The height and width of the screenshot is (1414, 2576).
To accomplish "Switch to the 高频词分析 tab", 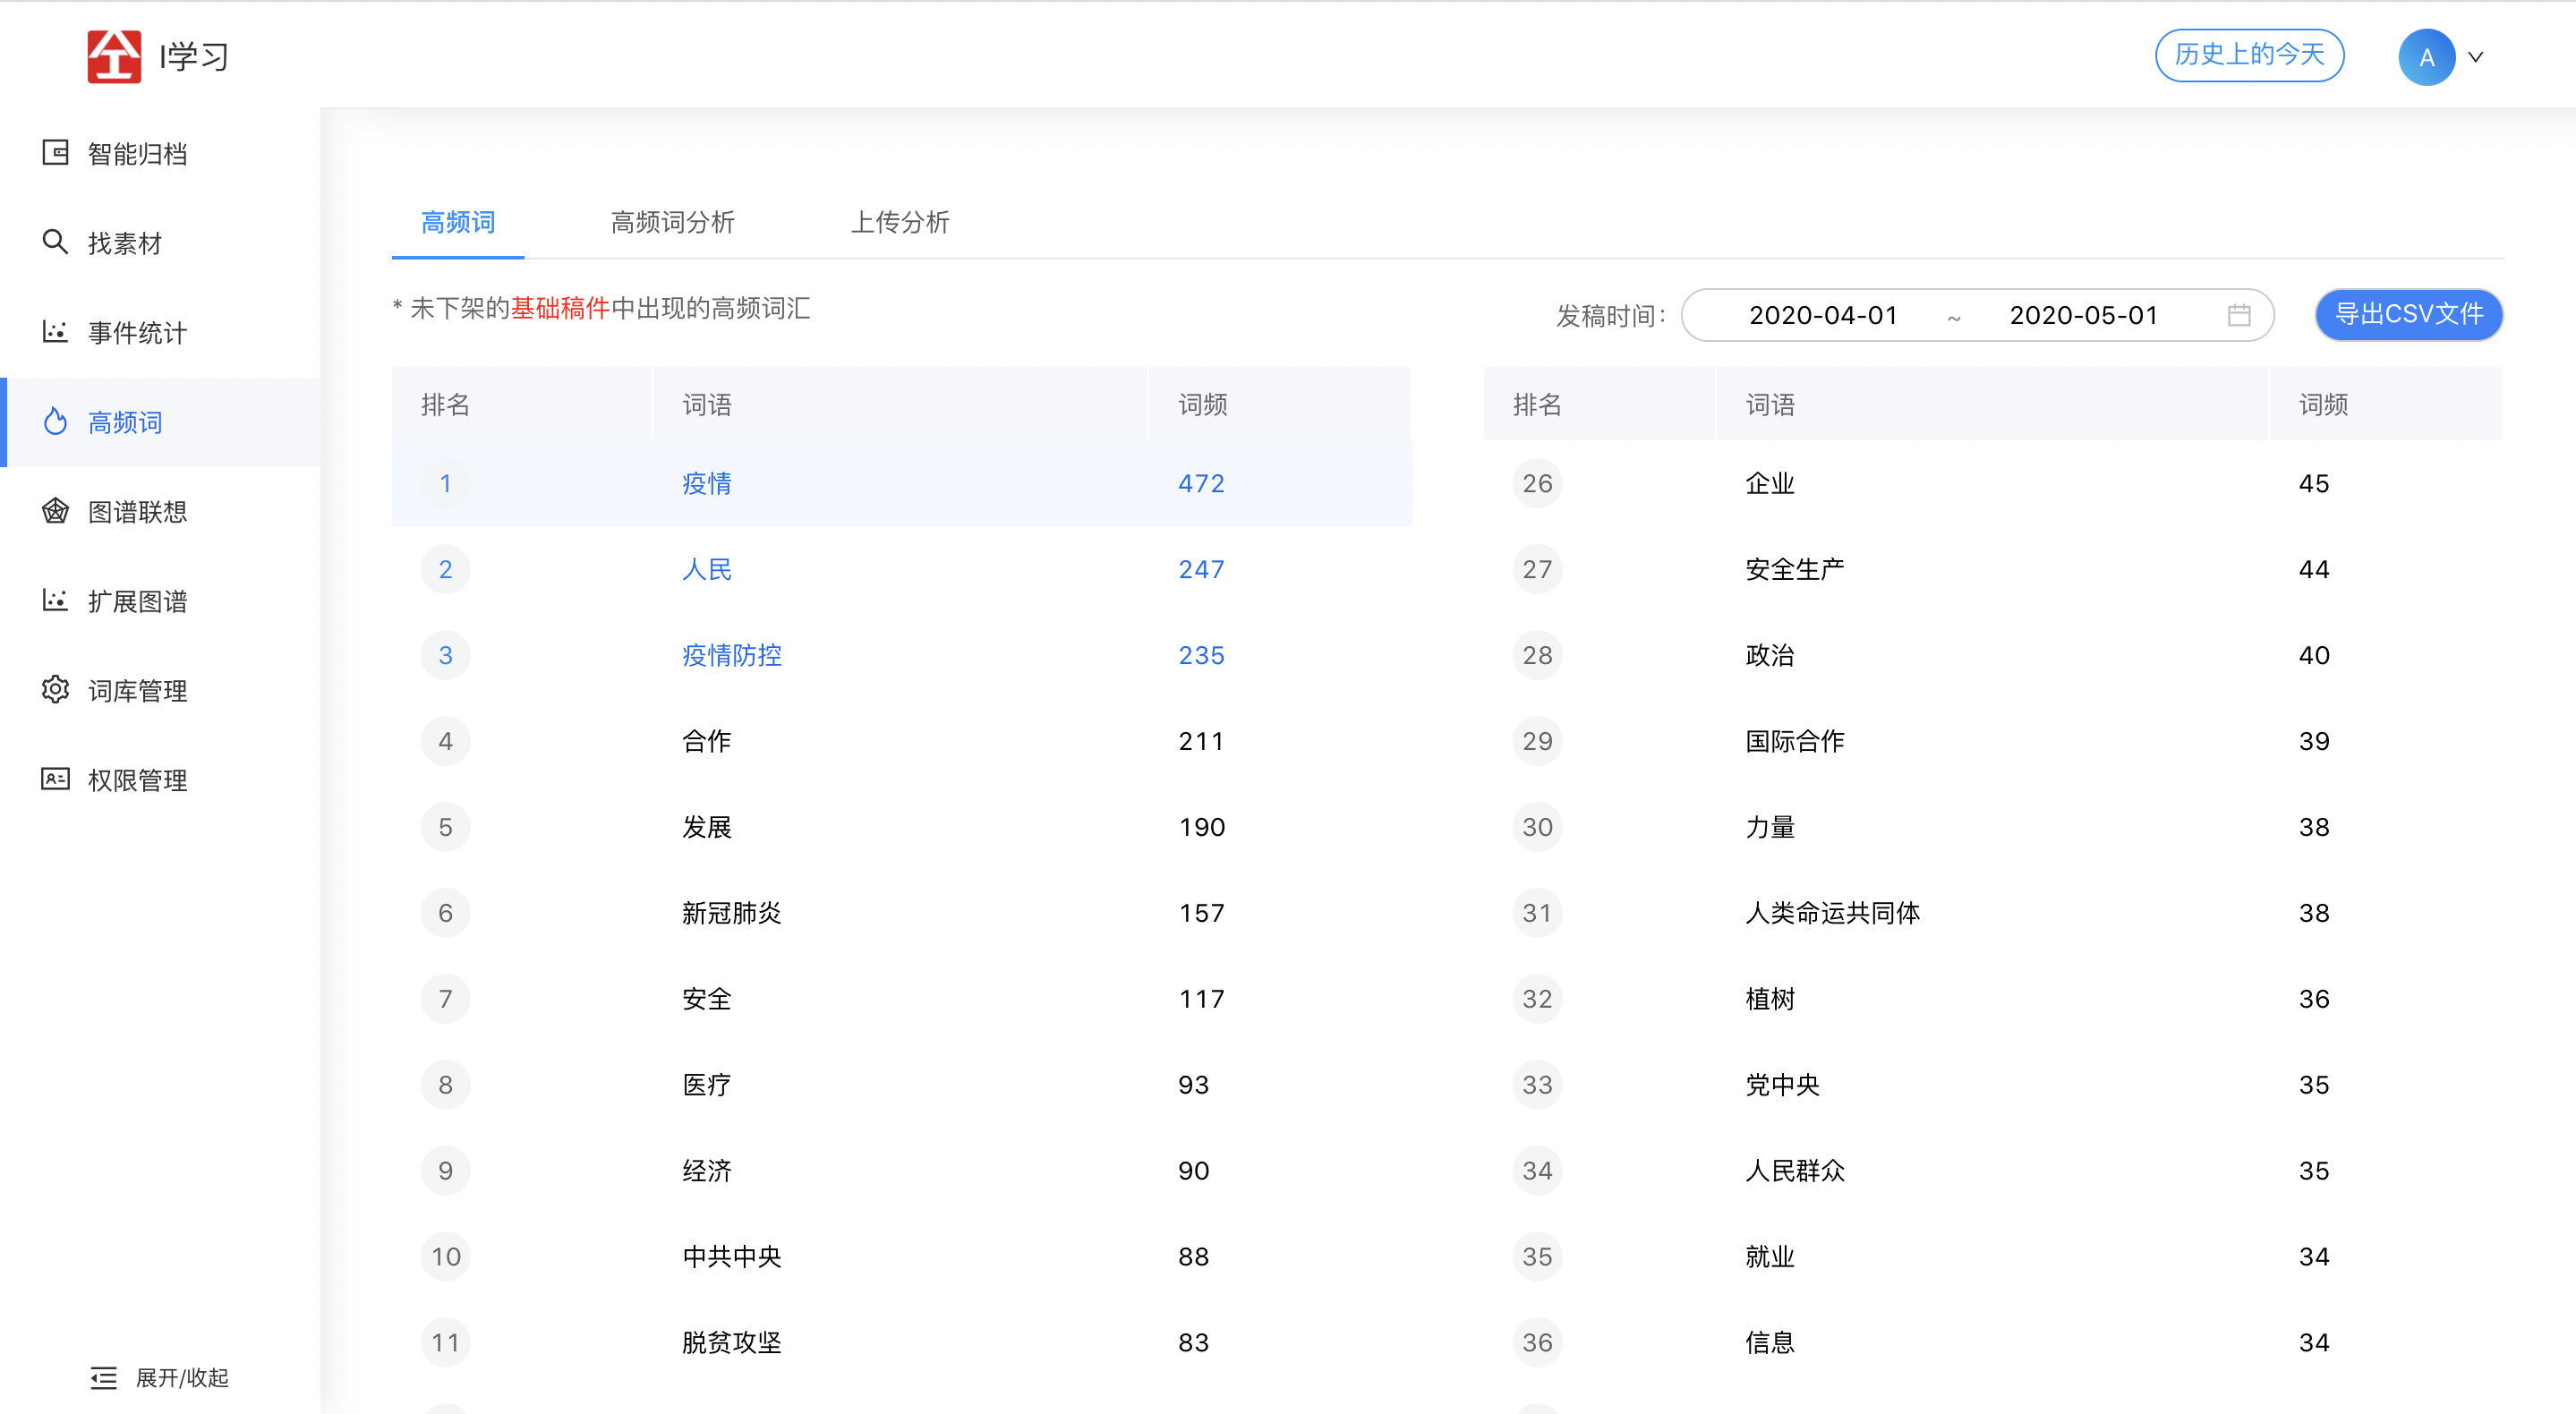I will coord(672,222).
